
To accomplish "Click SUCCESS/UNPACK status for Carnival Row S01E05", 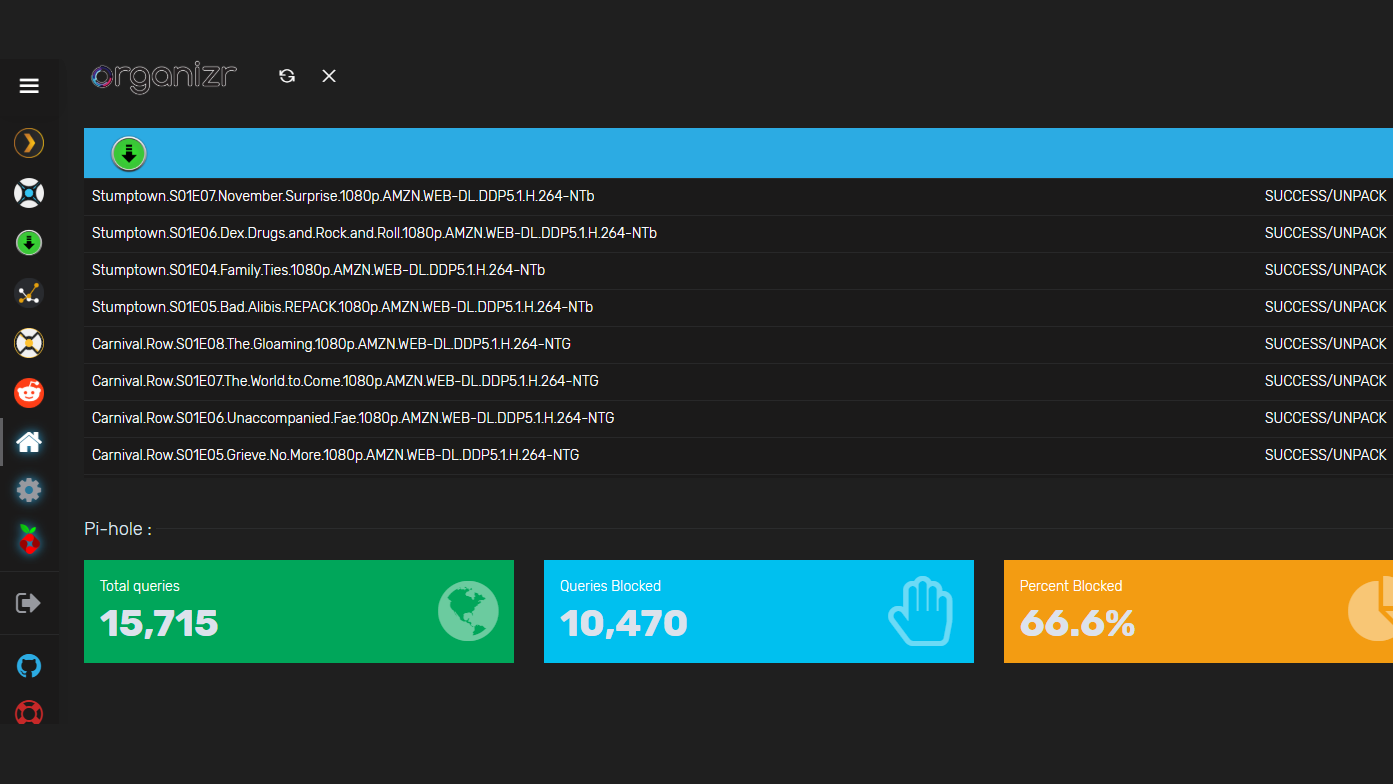I will point(1325,455).
